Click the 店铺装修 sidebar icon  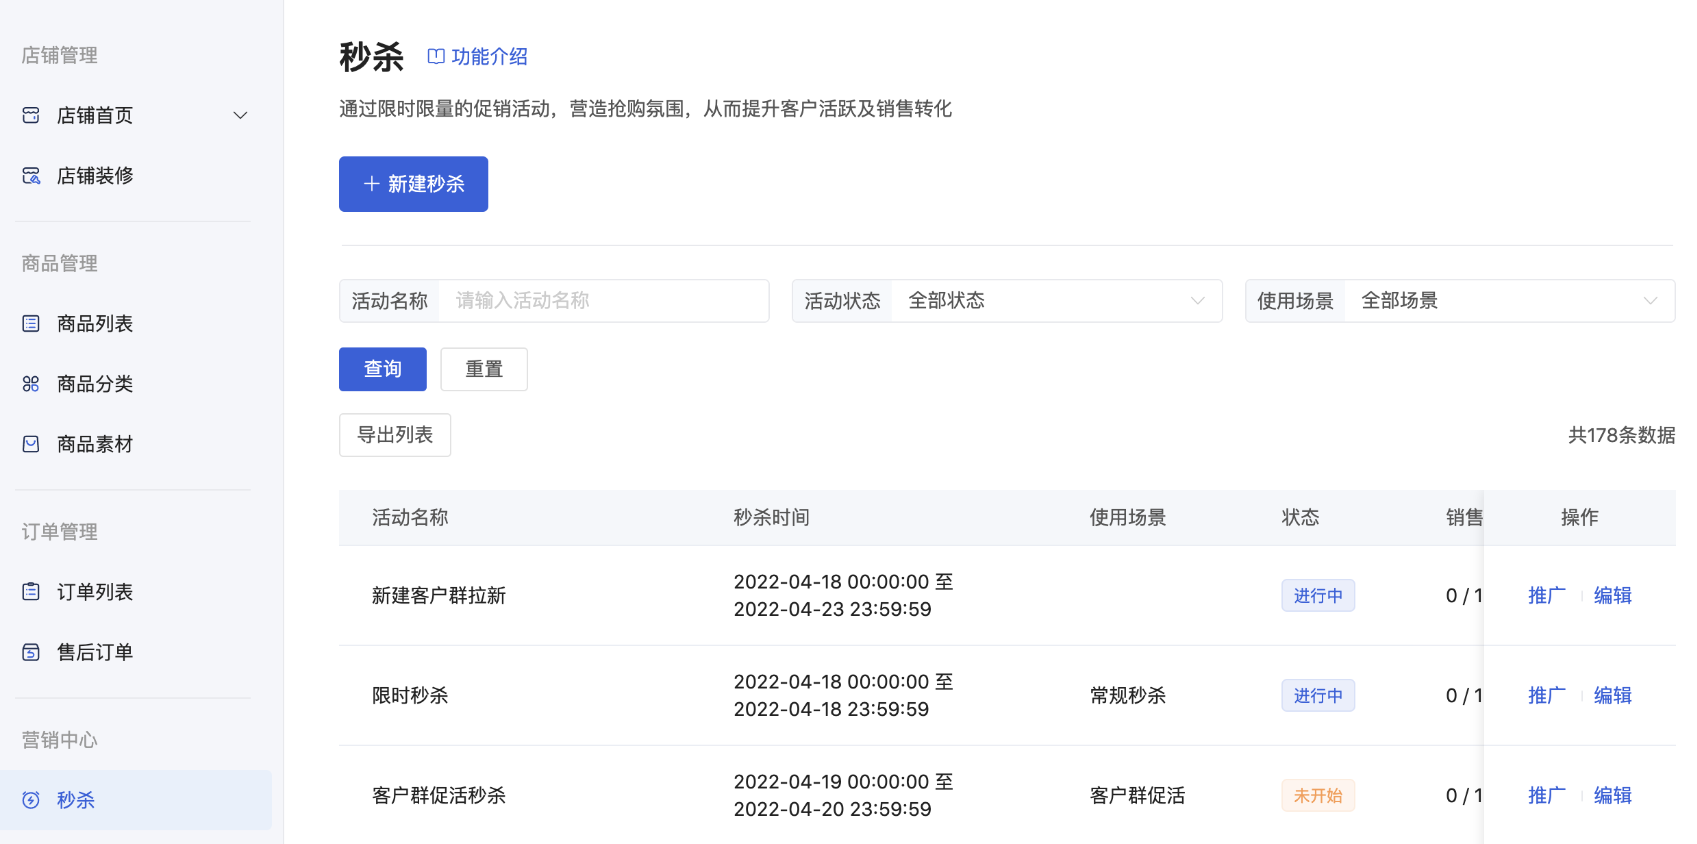(31, 176)
